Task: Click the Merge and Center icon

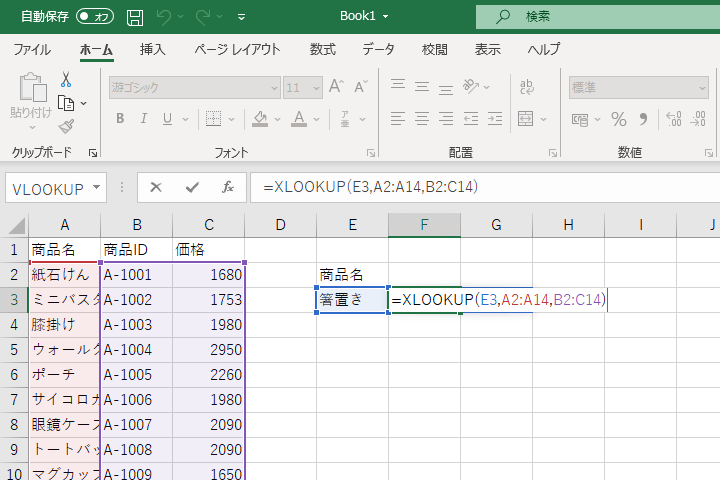Action: 526,119
